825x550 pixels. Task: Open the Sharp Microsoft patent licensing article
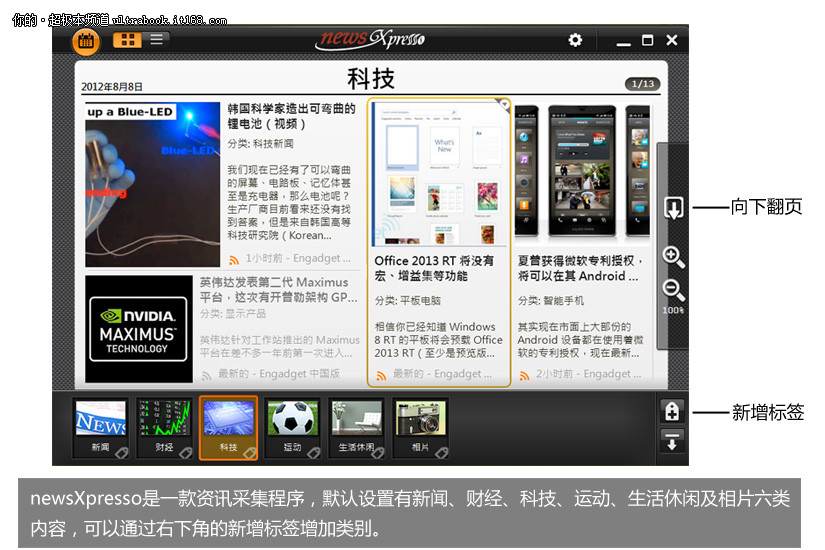[585, 268]
